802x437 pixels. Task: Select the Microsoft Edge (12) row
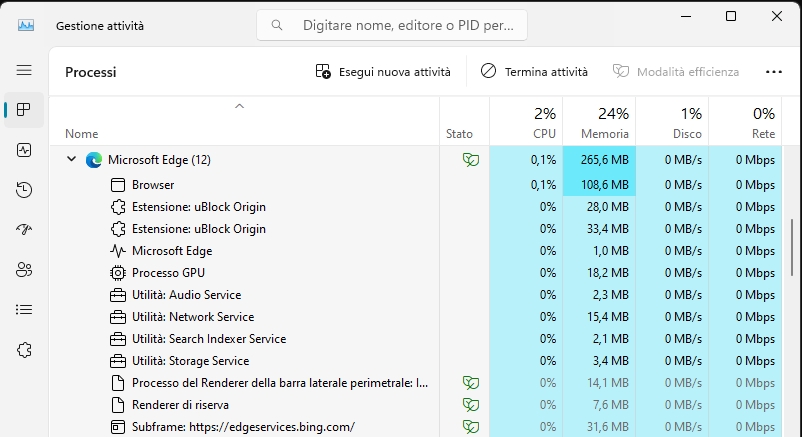[415, 160]
